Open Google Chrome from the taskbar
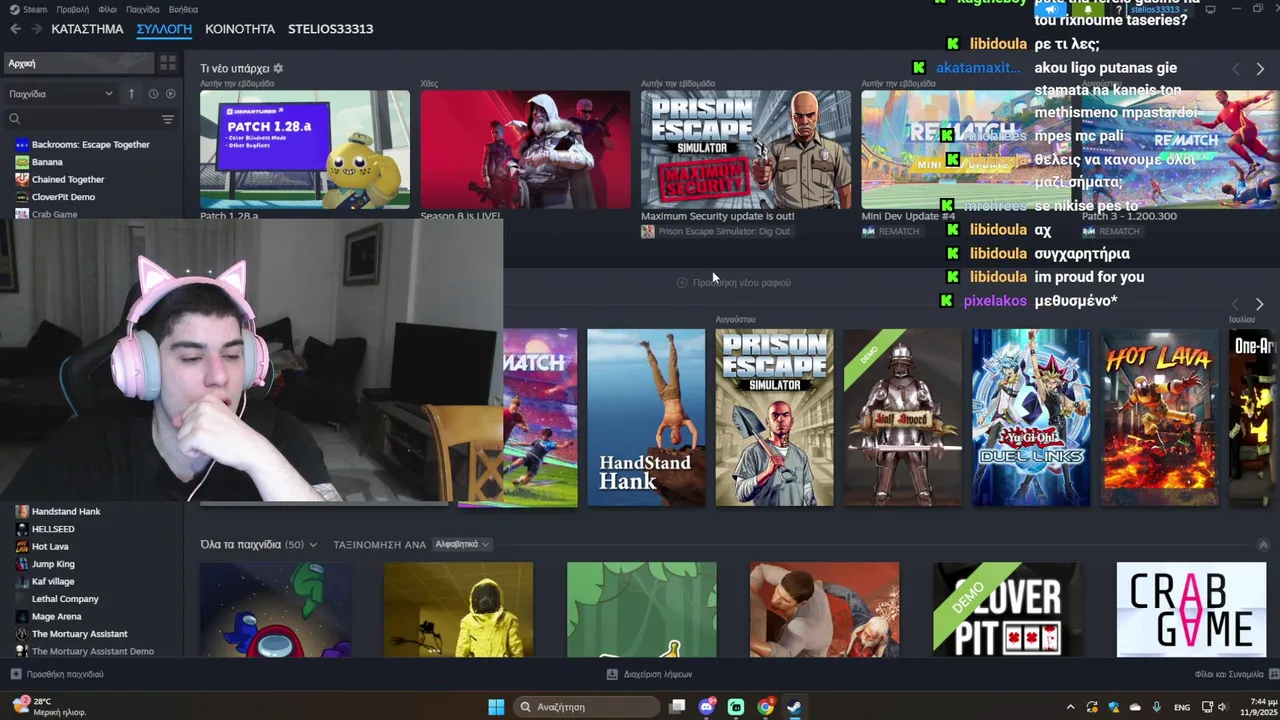The image size is (1280, 720). (x=765, y=707)
